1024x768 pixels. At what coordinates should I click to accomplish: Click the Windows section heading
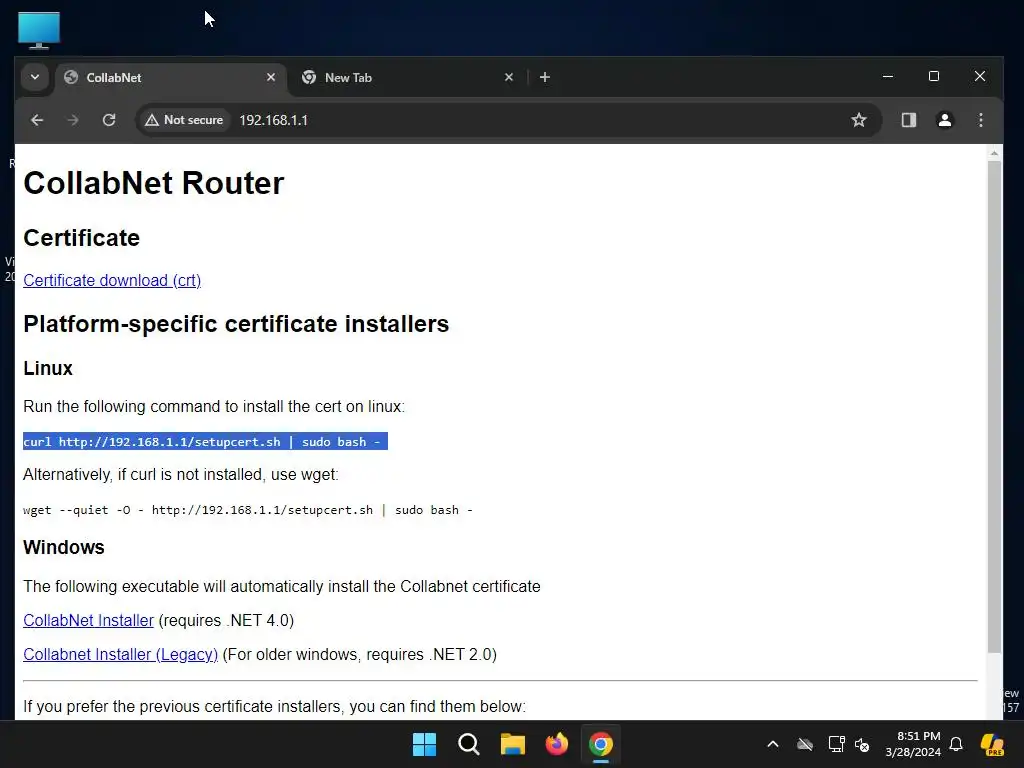(64, 547)
